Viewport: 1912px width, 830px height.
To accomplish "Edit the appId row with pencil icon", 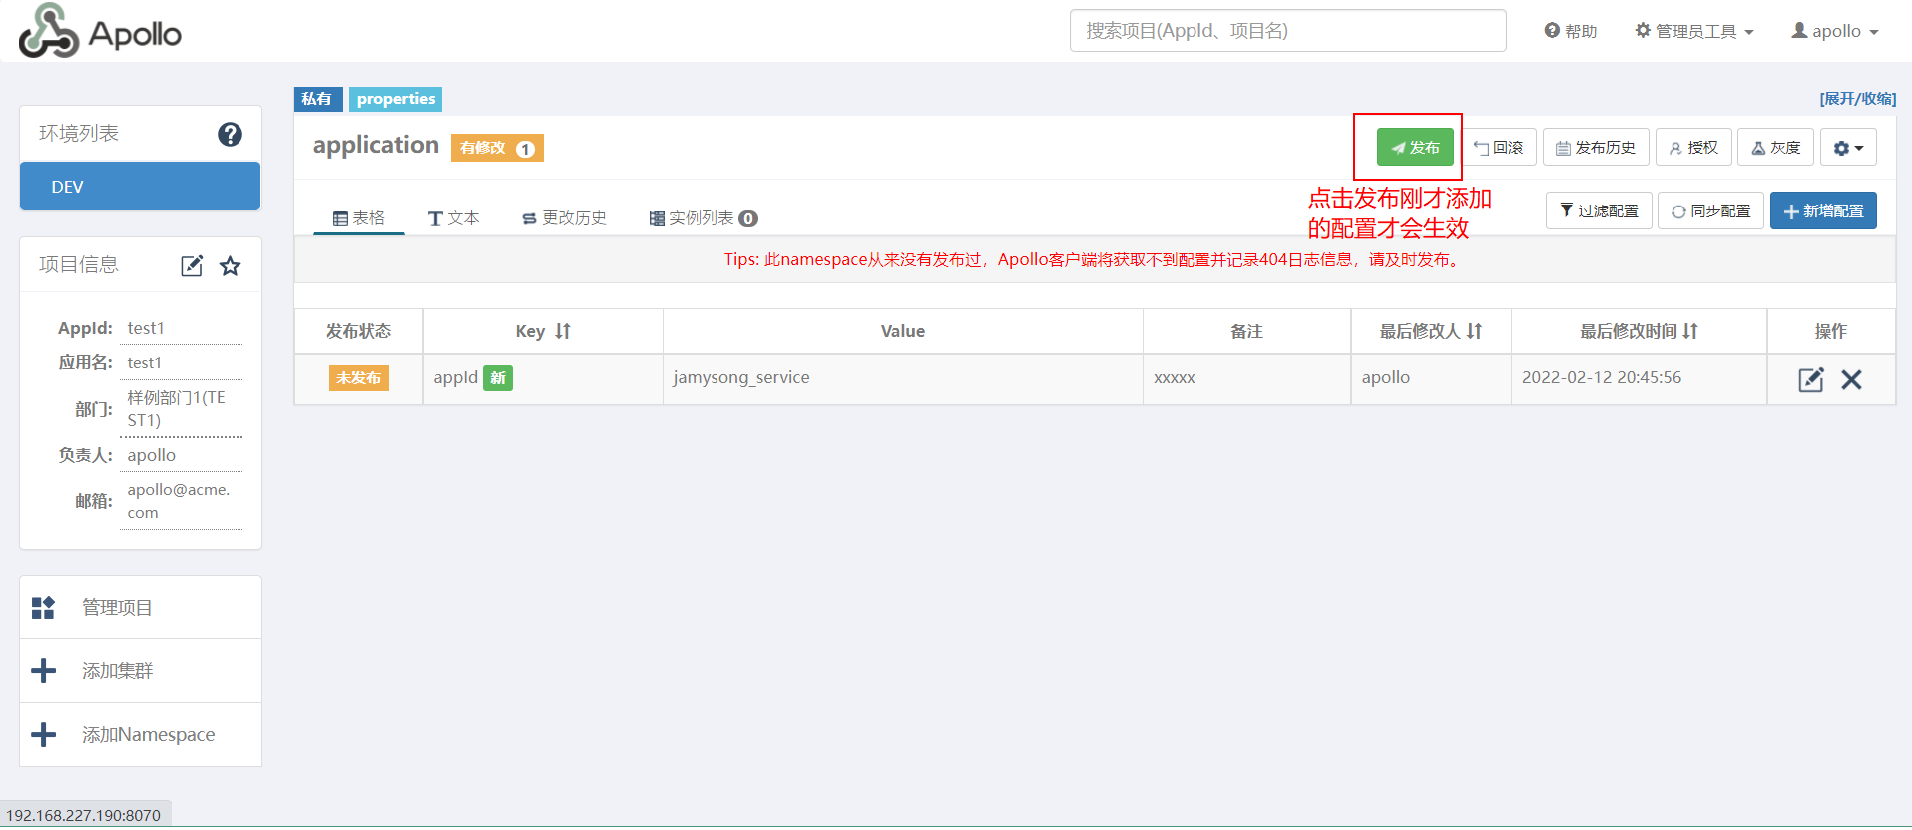I will [1811, 380].
